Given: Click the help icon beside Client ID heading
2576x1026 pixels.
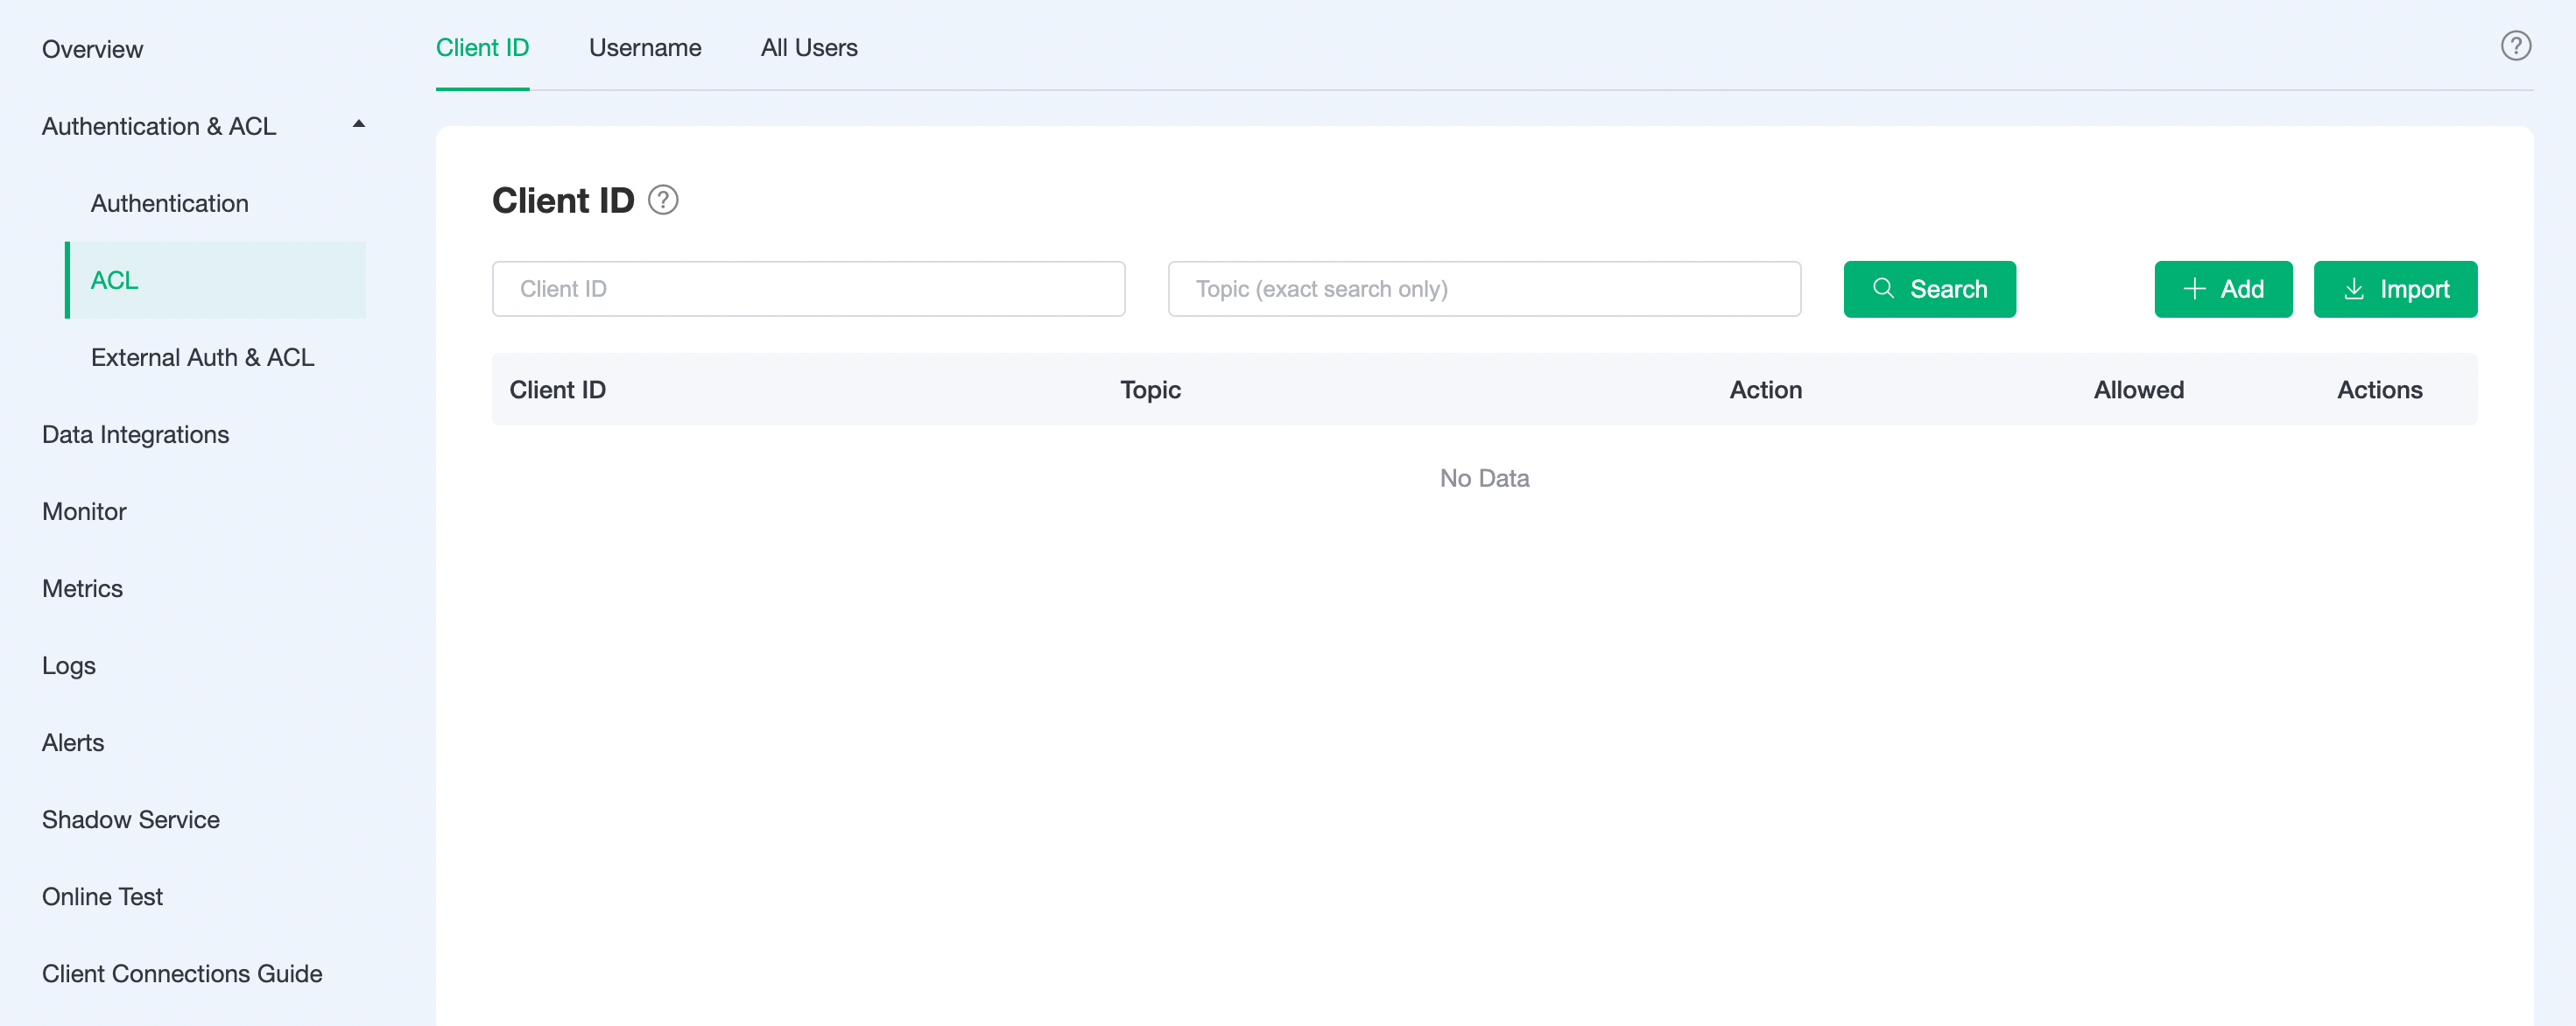Looking at the screenshot, I should pyautogui.click(x=663, y=200).
